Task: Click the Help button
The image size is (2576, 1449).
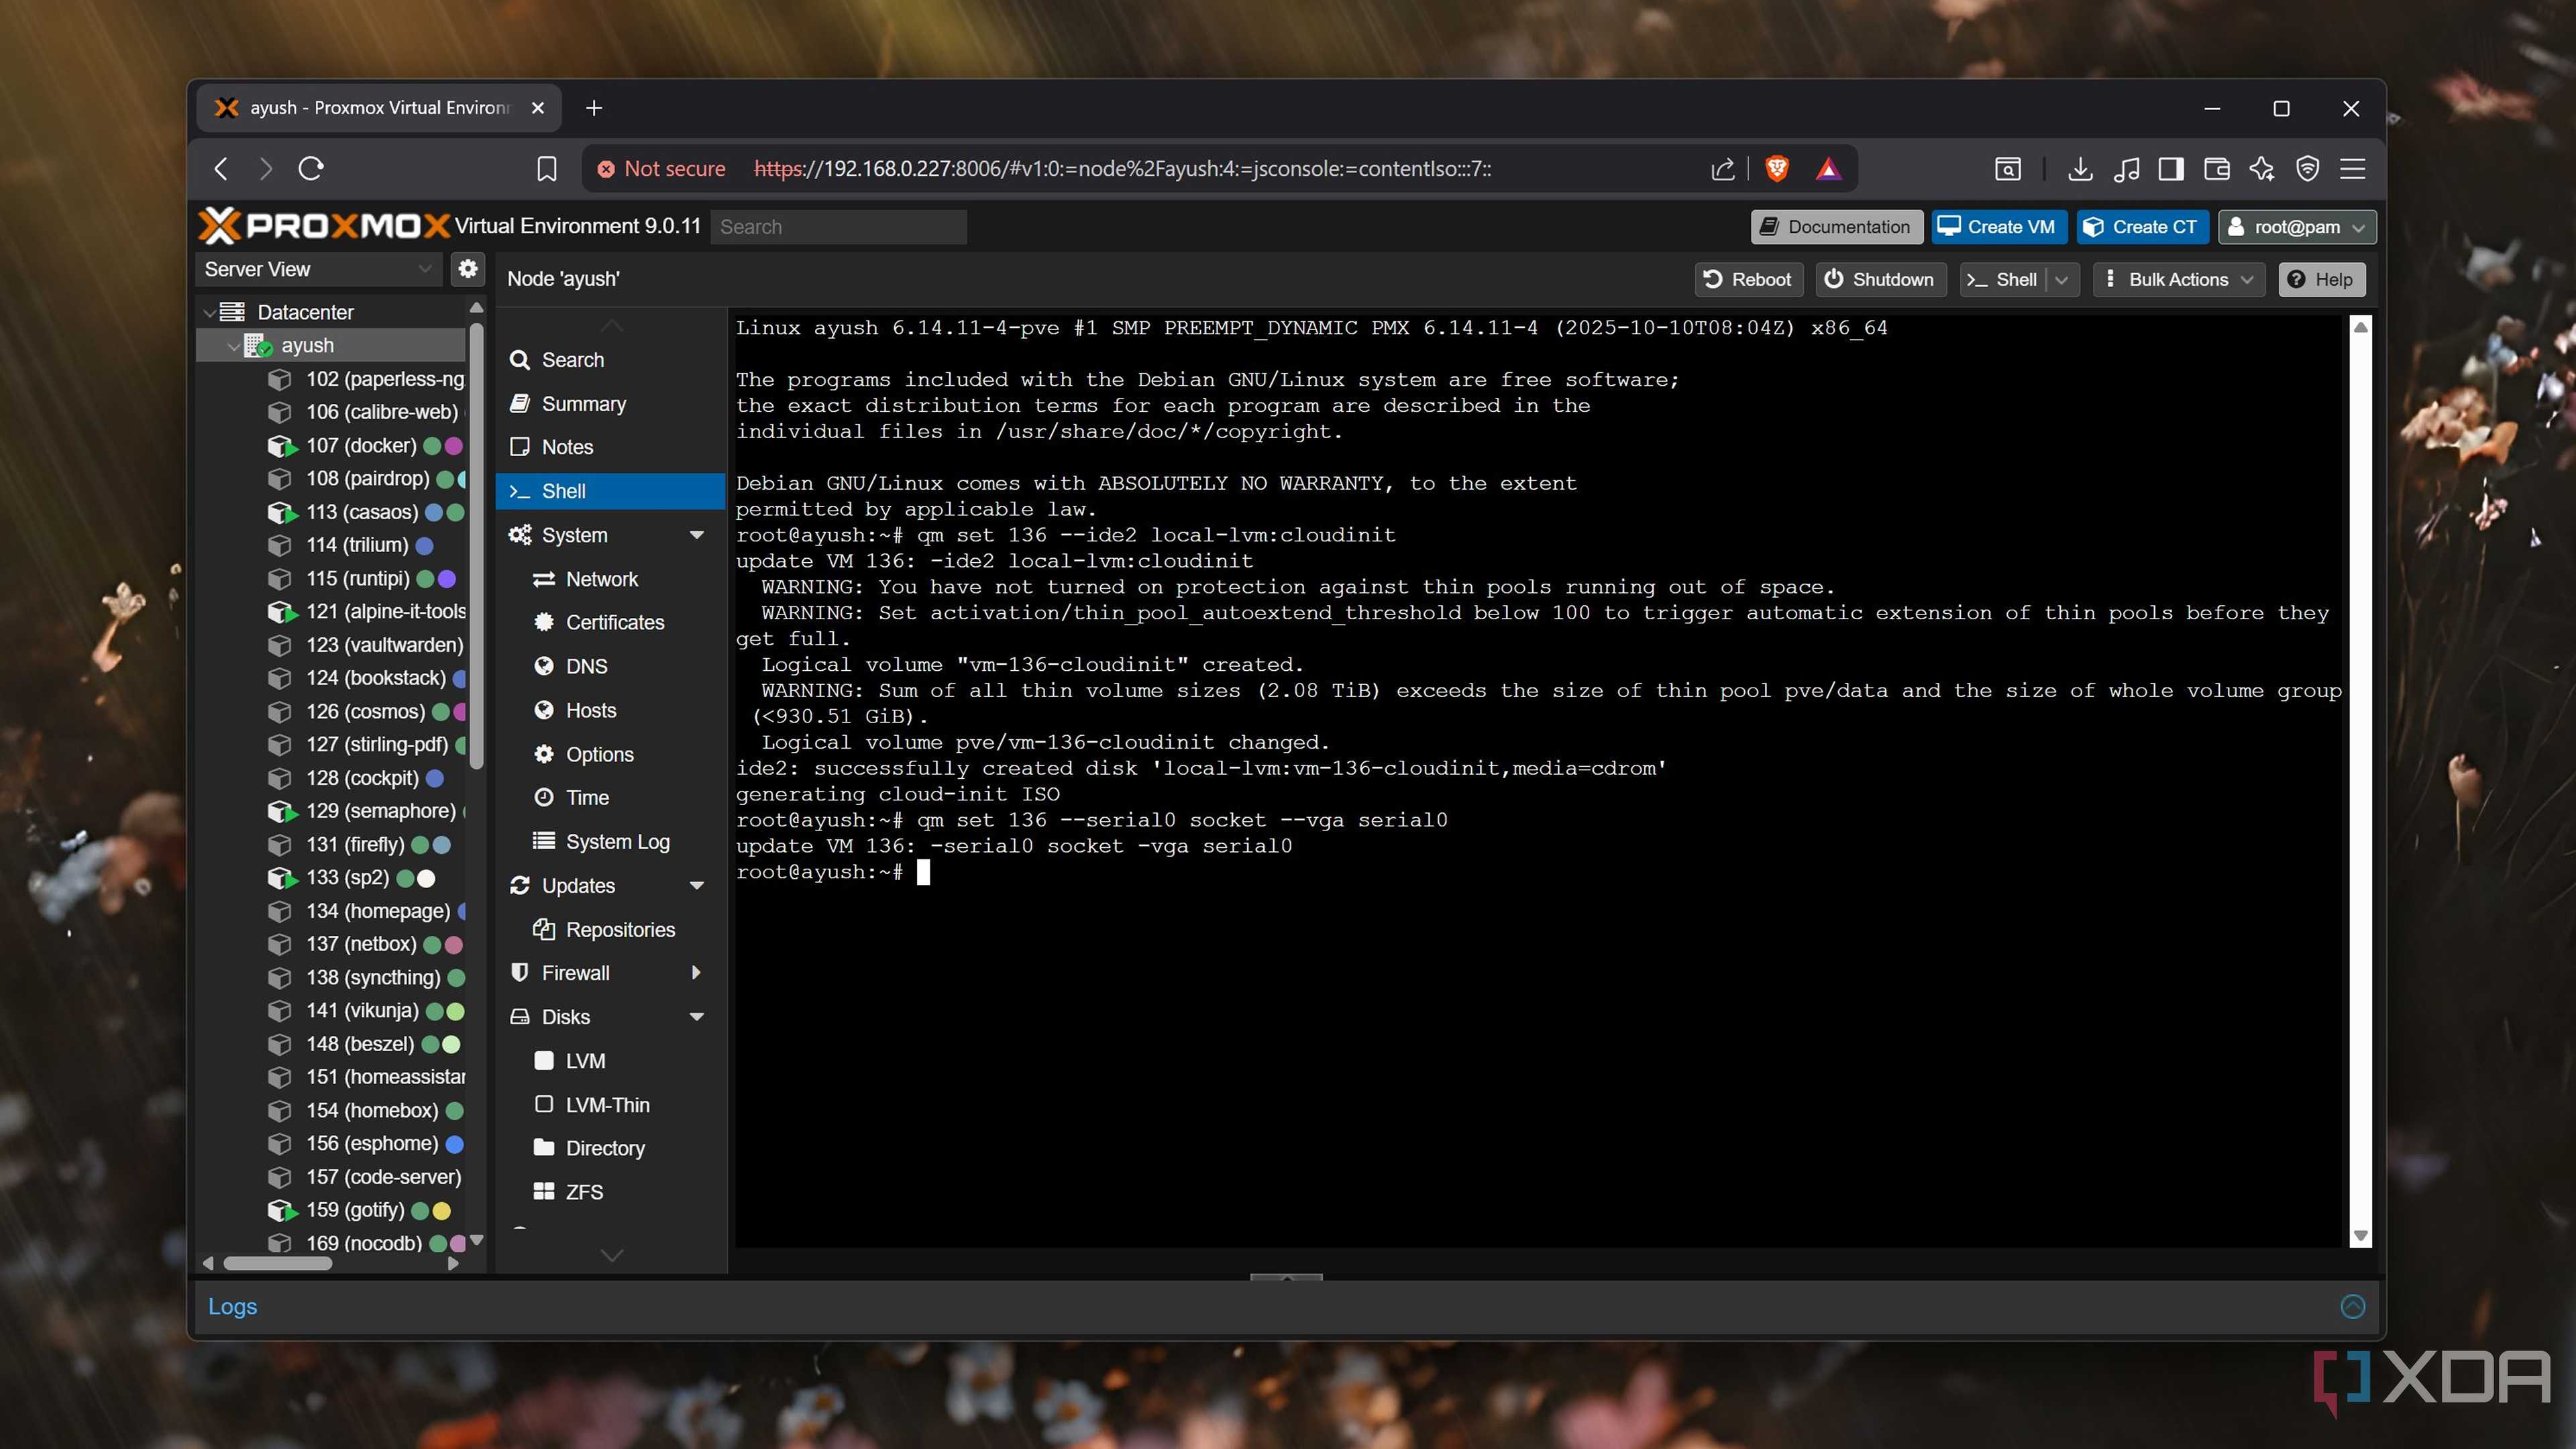Action: coord(2321,279)
